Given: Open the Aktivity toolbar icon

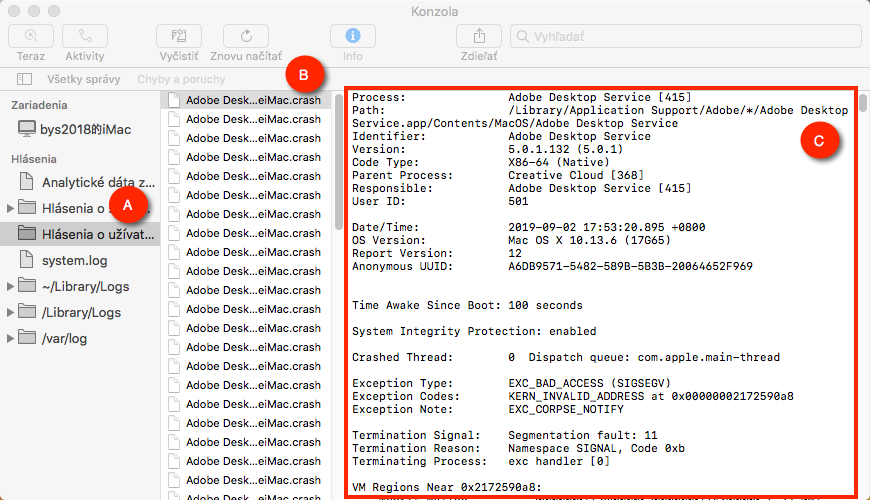Looking at the screenshot, I should (85, 36).
